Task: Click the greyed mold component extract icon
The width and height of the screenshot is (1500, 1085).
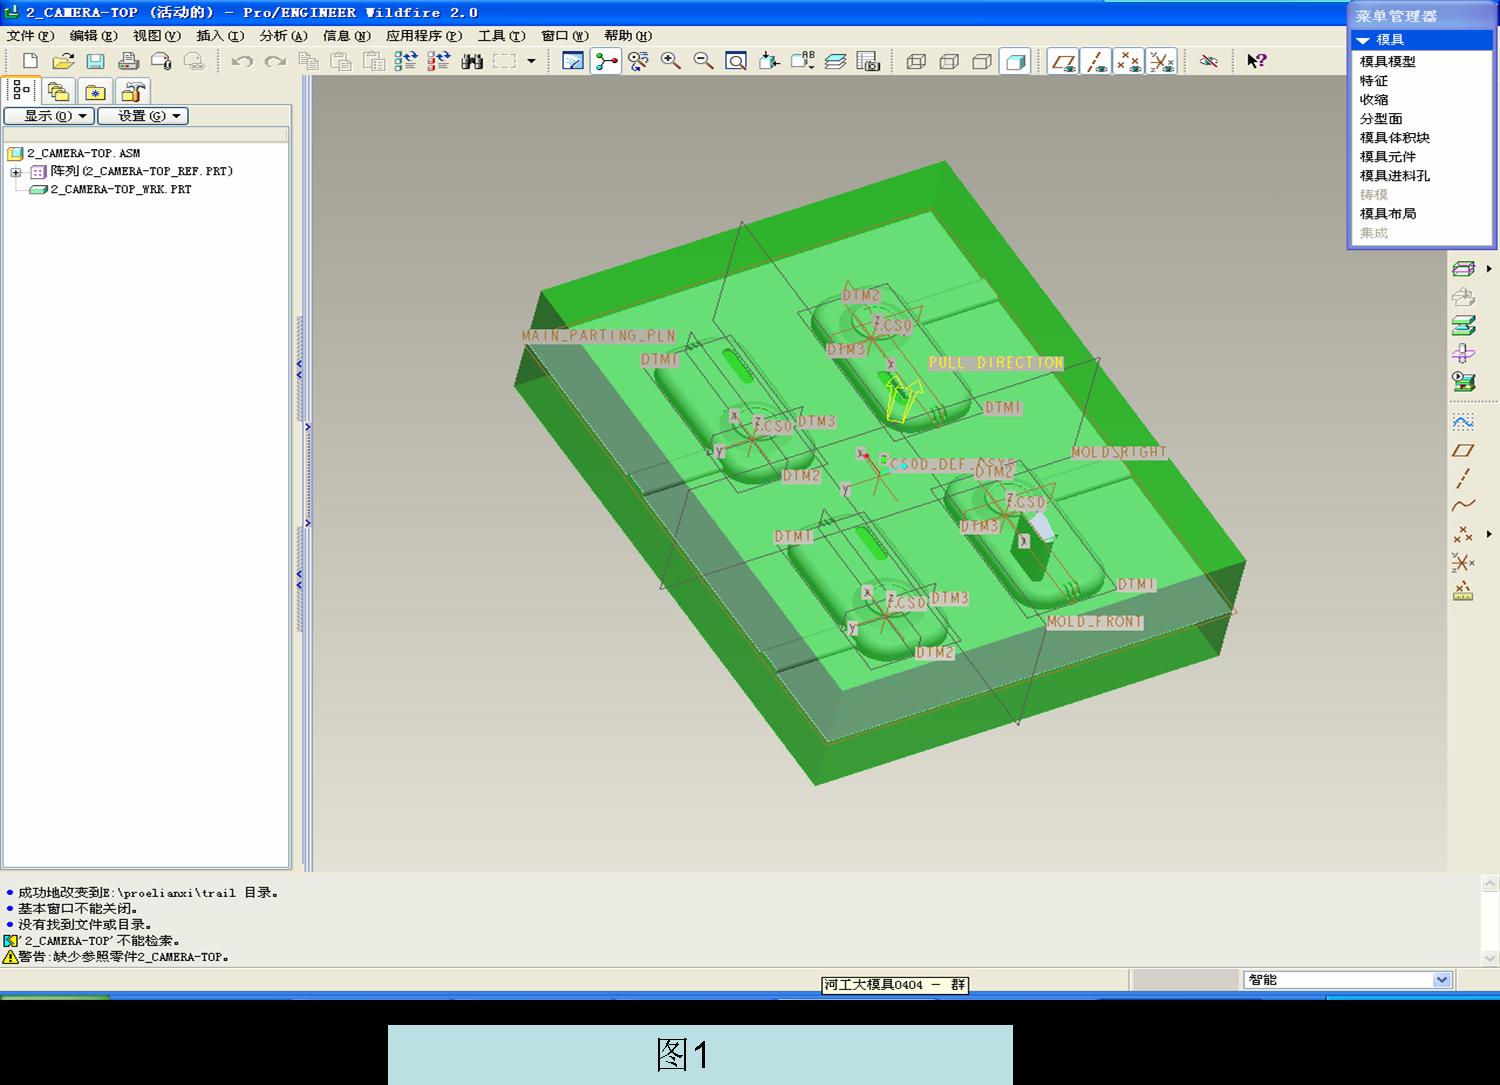Action: (x=1463, y=297)
